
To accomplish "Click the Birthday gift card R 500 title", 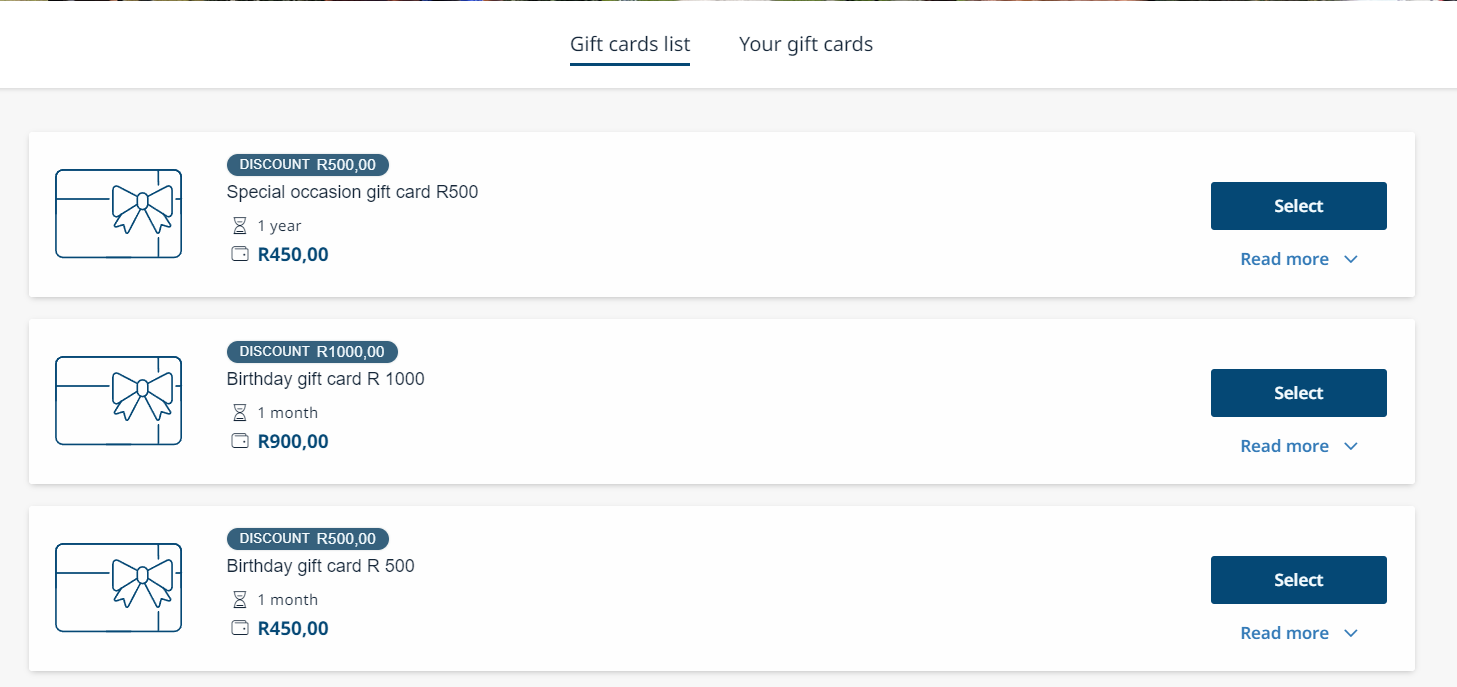I will click(x=320, y=566).
